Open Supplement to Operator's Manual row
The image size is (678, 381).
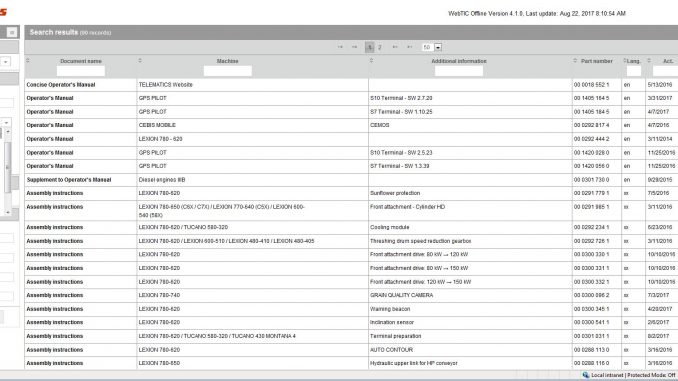[69, 179]
